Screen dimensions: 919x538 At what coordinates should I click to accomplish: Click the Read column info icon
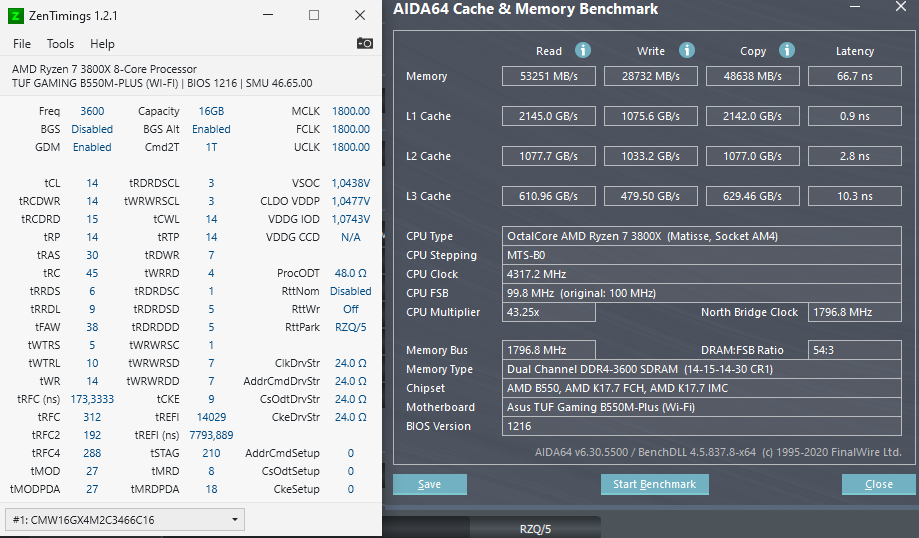pos(583,50)
